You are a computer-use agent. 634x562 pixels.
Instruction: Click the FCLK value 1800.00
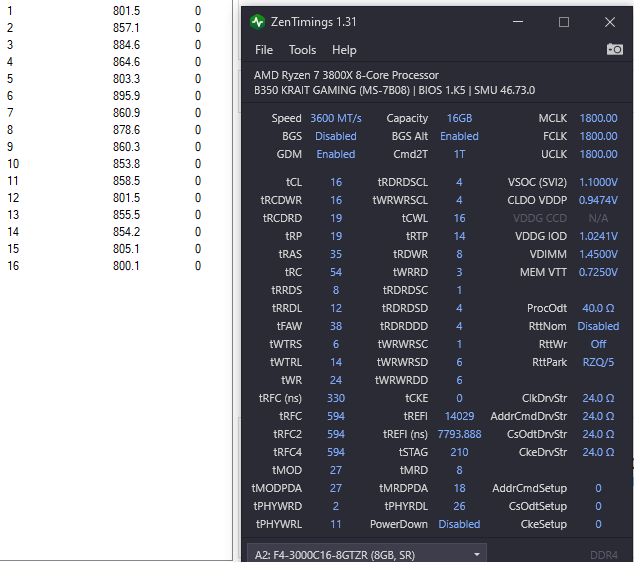click(598, 136)
